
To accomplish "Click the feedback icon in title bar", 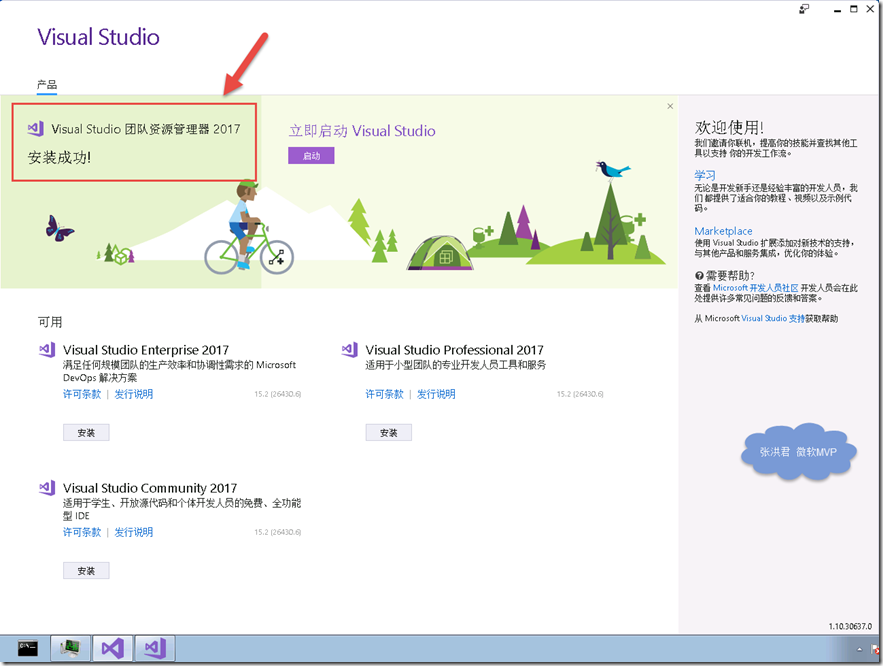I will tap(804, 9).
